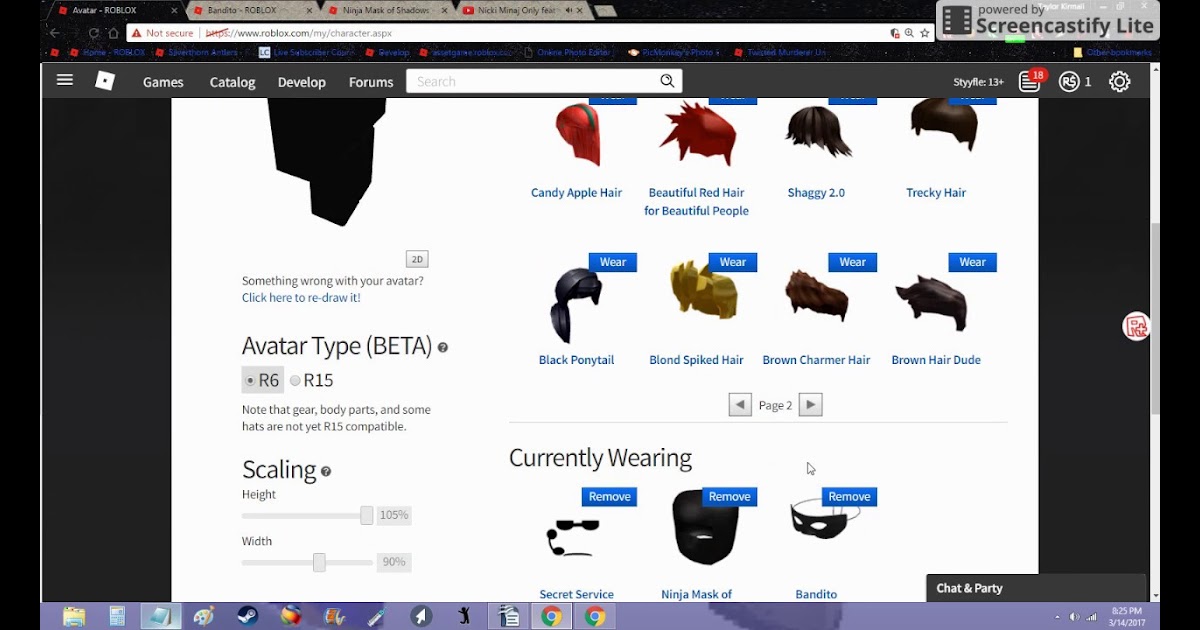Image resolution: width=1200 pixels, height=630 pixels.
Task: Open the first Chrome taskbar icon
Action: (x=551, y=616)
